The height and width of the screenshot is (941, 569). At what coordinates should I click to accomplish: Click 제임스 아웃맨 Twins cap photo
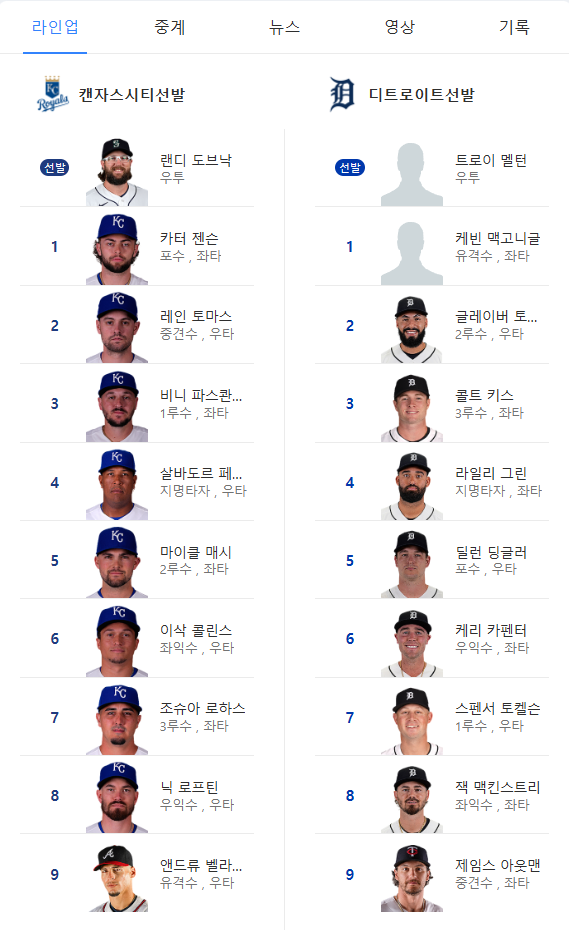point(412,877)
